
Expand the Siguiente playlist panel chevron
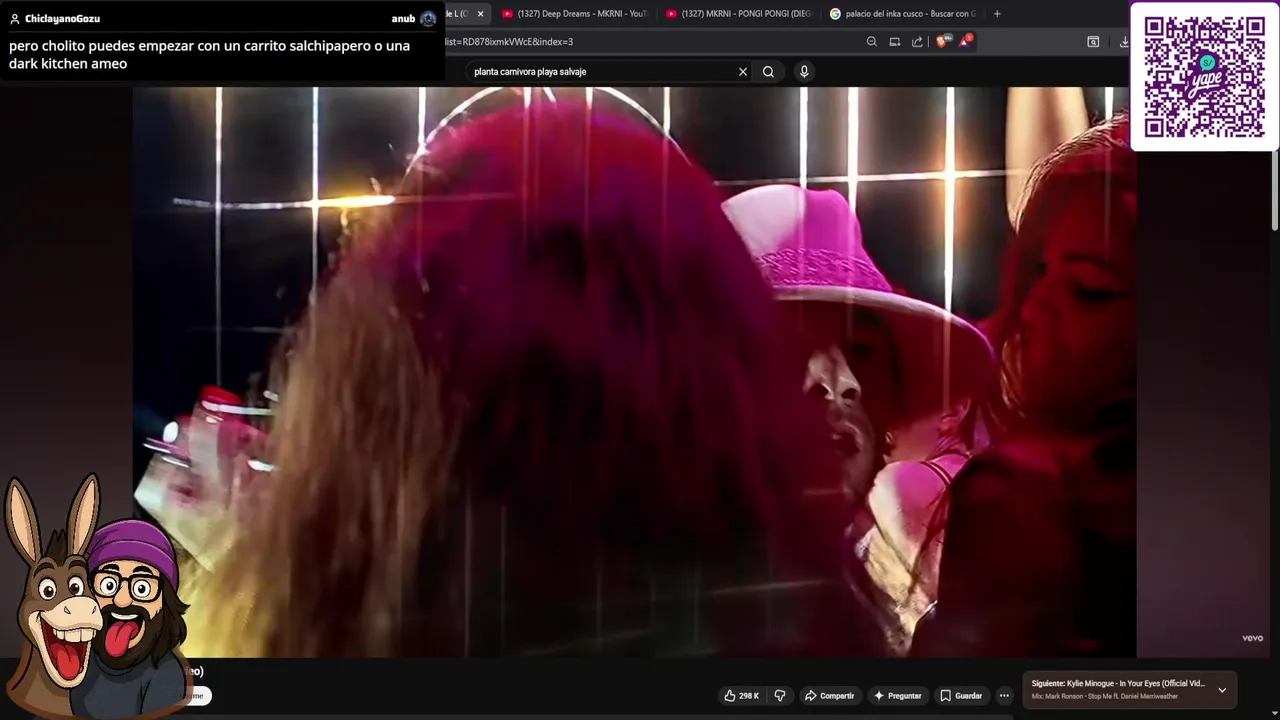[x=1222, y=690]
